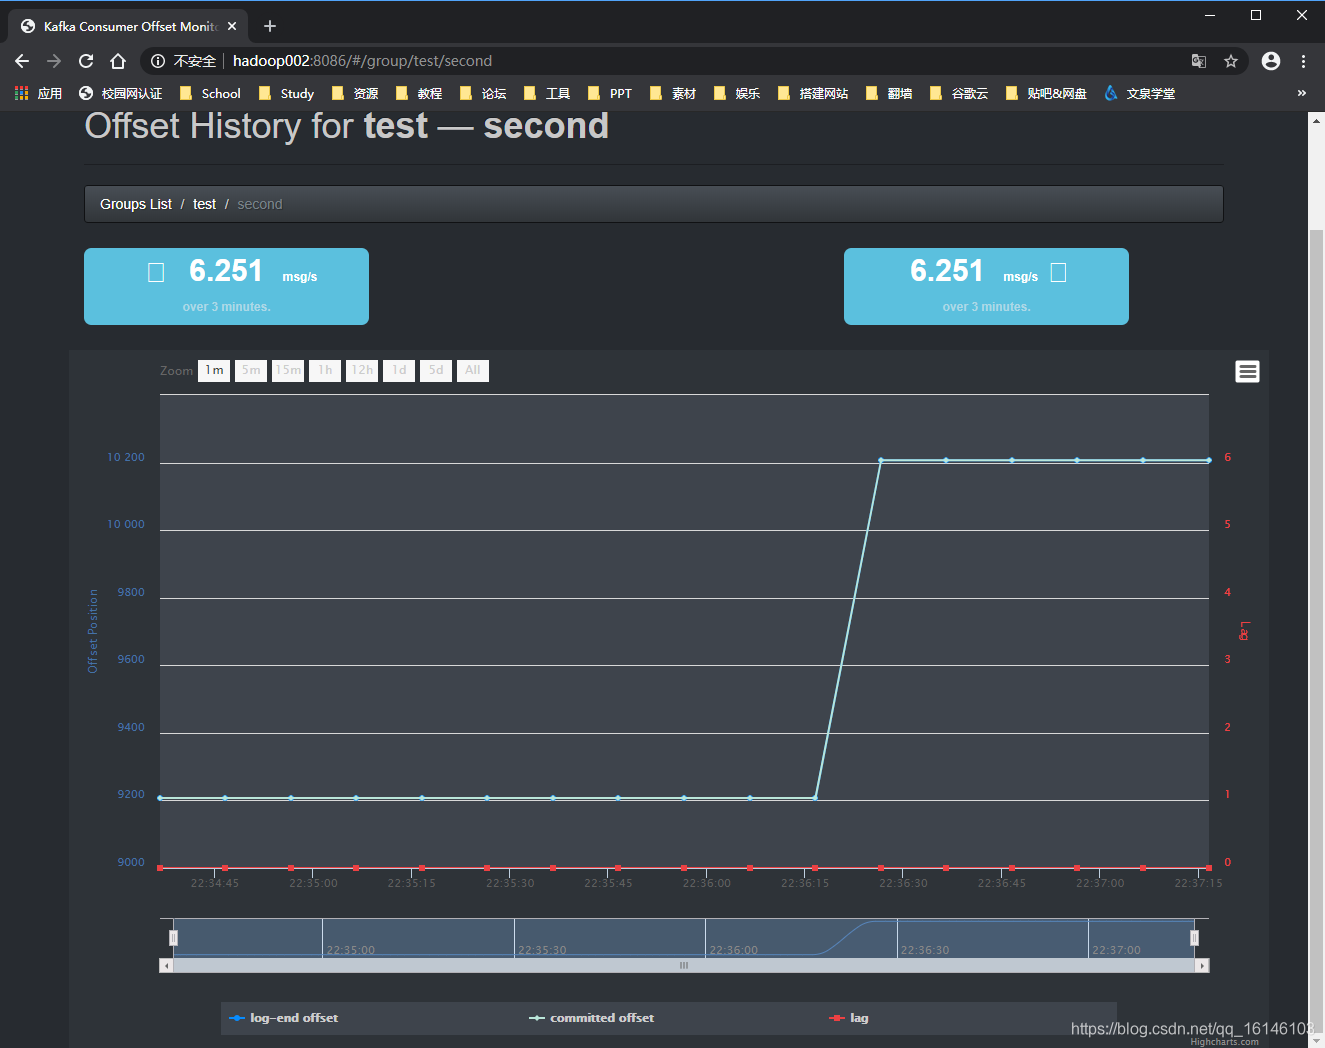Select the 1h zoom range
Image resolution: width=1325 pixels, height=1048 pixels.
[325, 371]
